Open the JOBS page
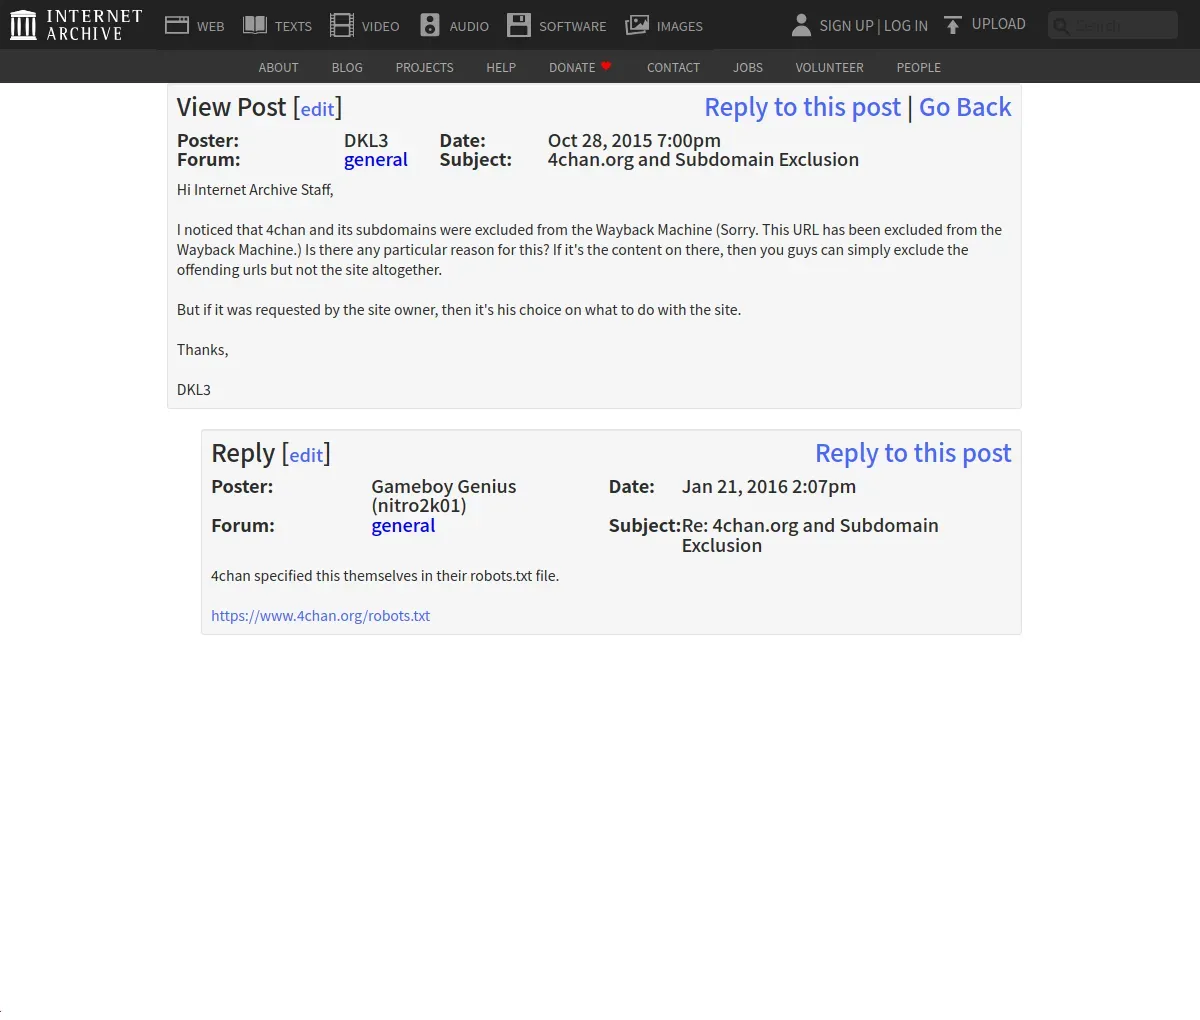 click(748, 67)
